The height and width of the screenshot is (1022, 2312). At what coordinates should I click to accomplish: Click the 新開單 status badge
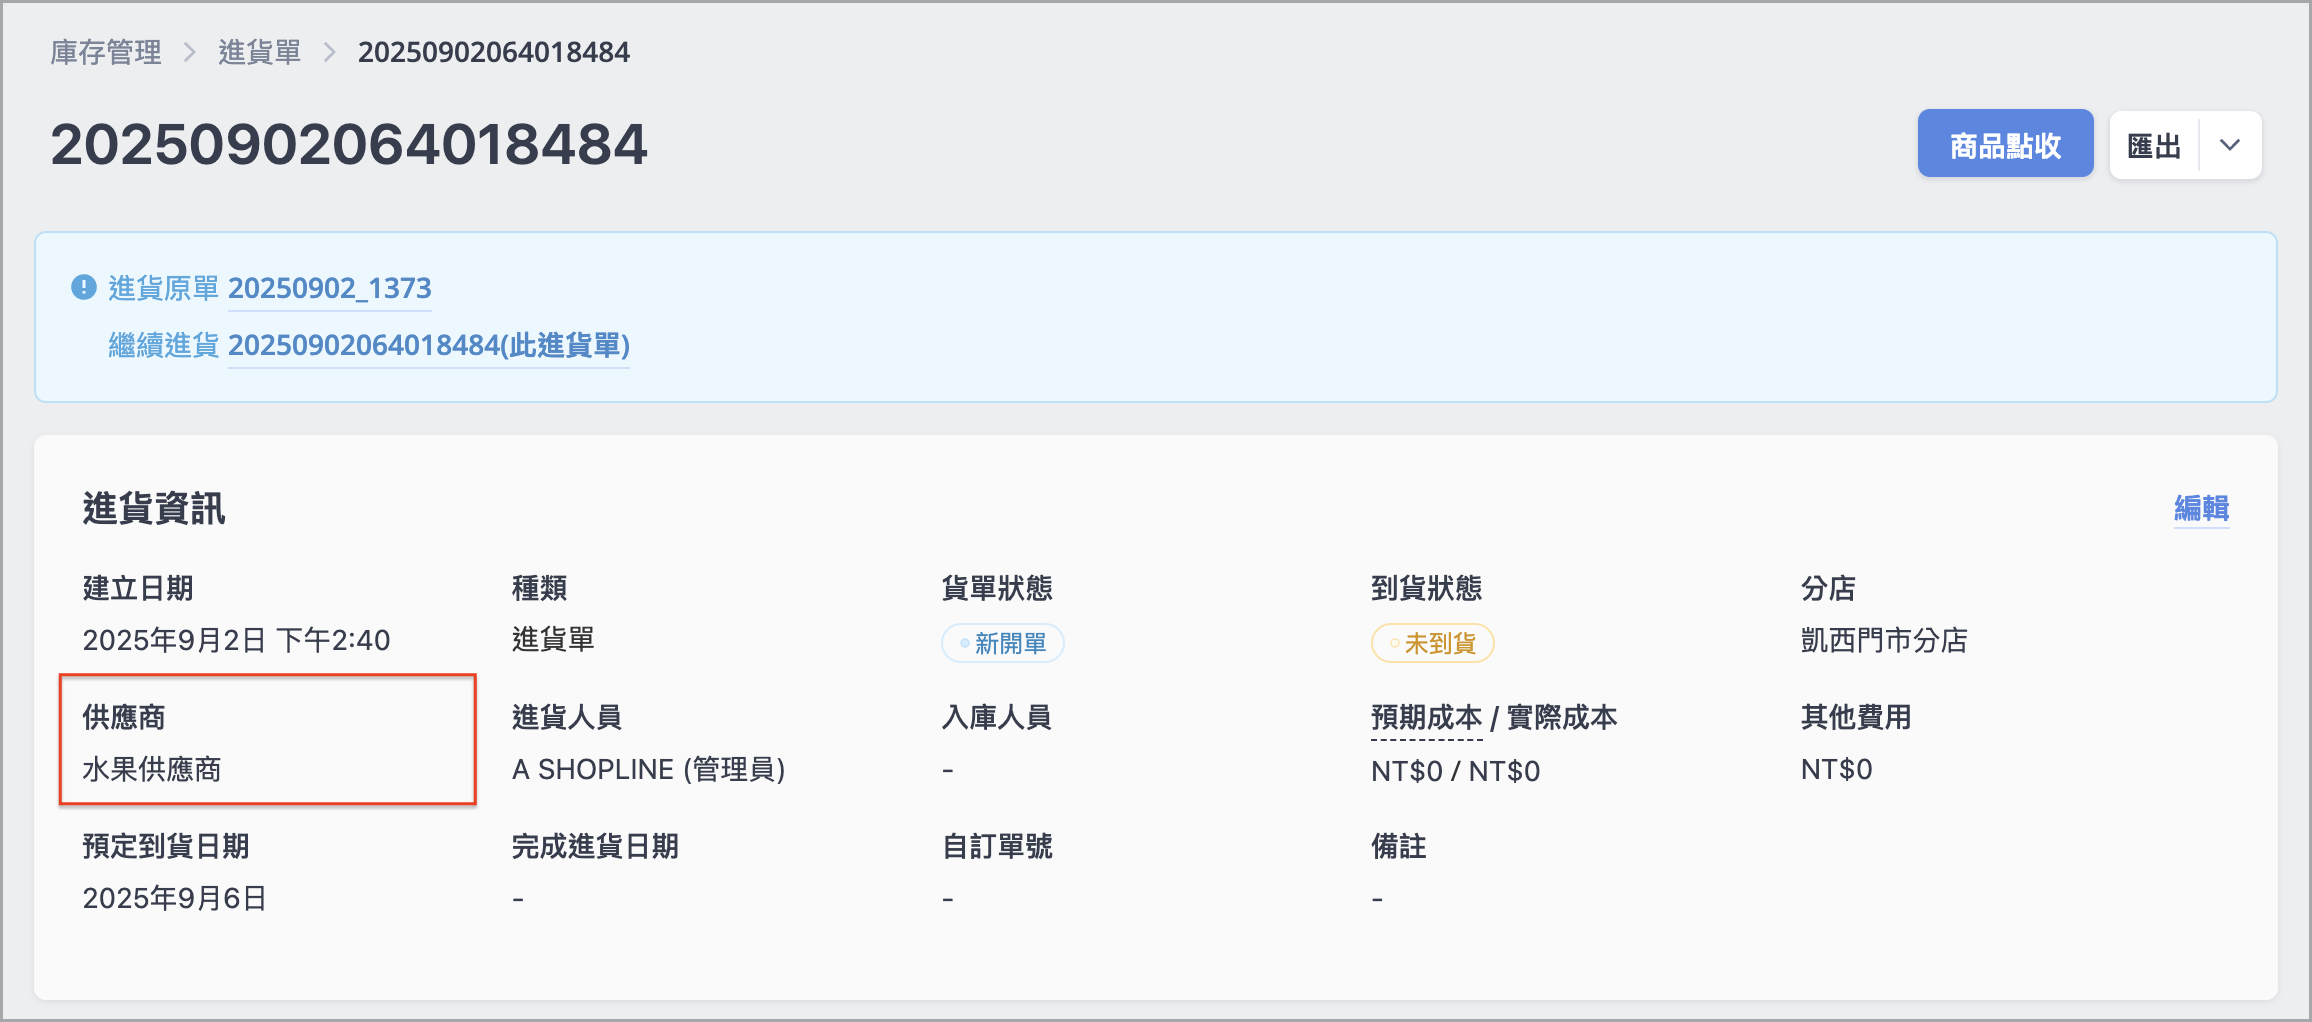tap(1003, 643)
